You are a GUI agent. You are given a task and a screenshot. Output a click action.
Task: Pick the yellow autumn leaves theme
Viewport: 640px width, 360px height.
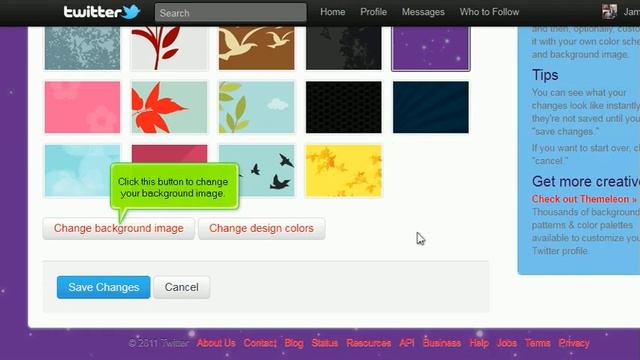[344, 171]
